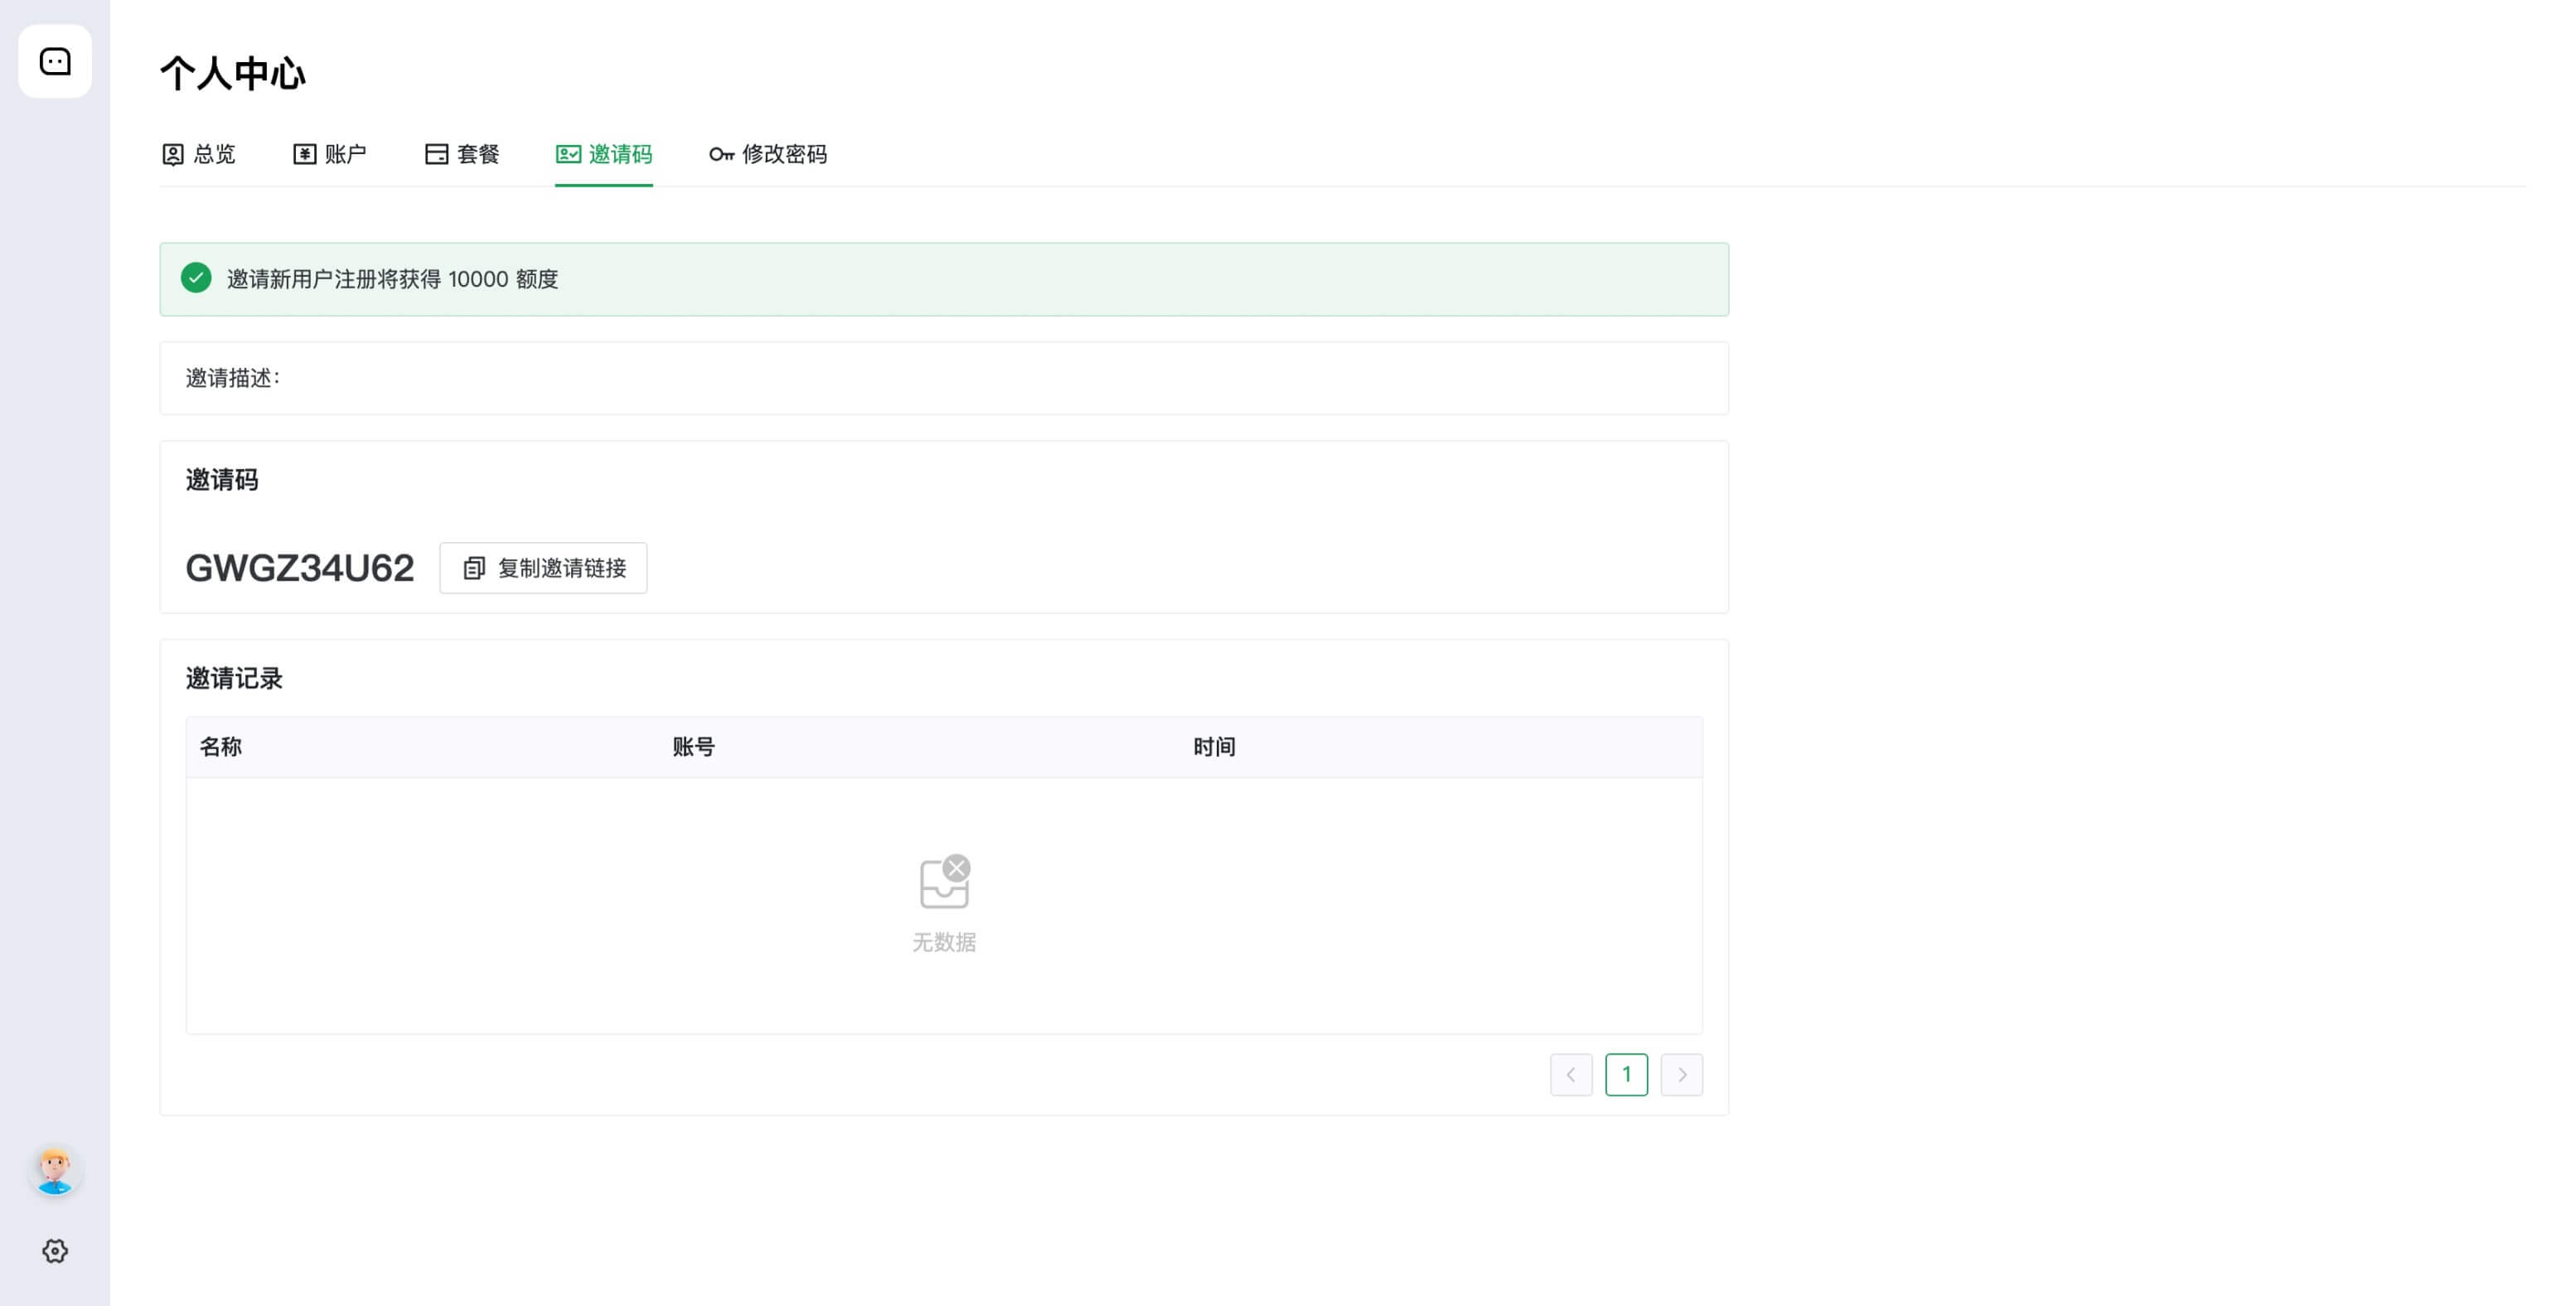Screen dimensions: 2576x1306
Task: Click the GWGZ34U62 invitation code text
Action: pos(300,568)
